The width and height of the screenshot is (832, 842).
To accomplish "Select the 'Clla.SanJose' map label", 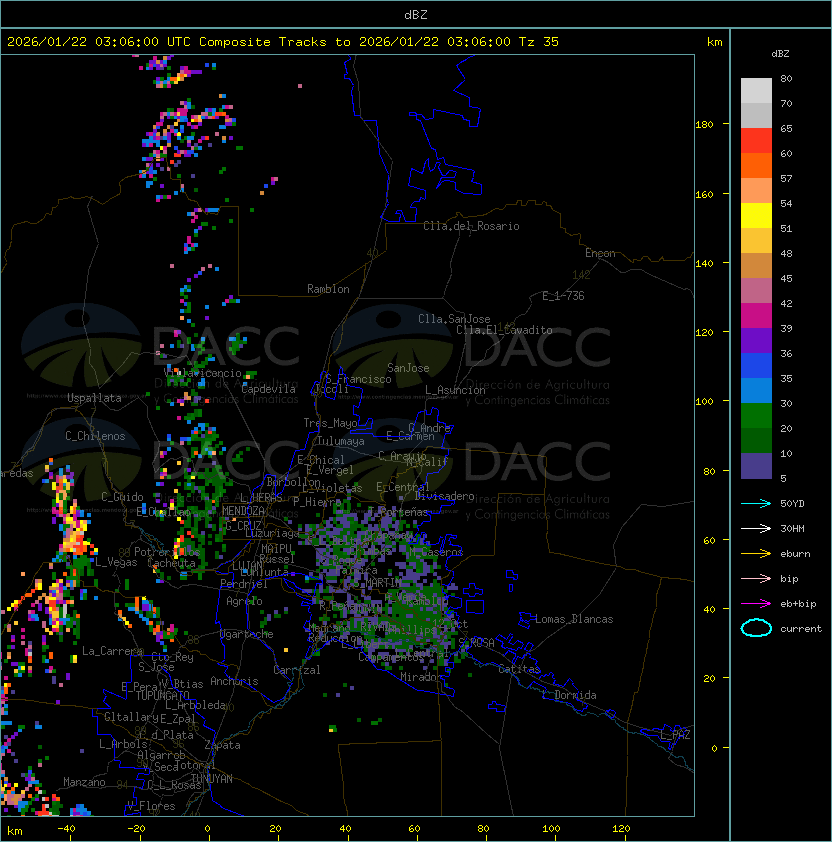I will pyautogui.click(x=454, y=319).
